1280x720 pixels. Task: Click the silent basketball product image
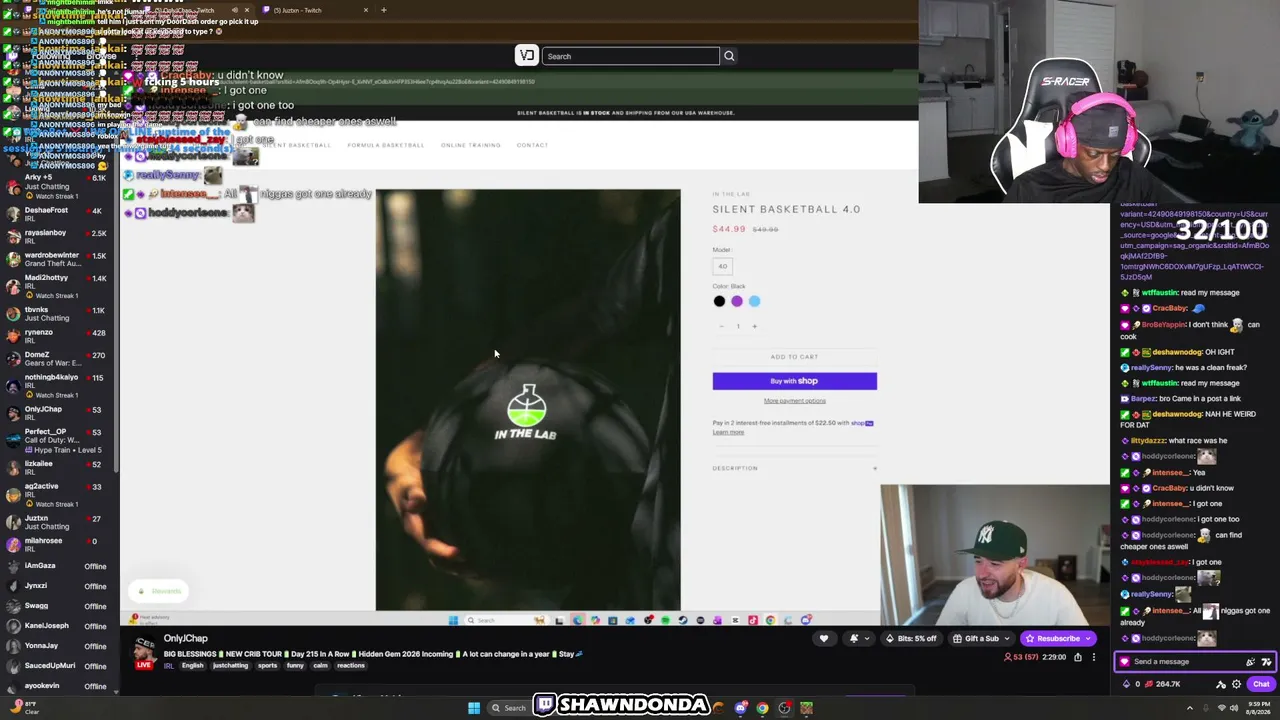click(528, 400)
